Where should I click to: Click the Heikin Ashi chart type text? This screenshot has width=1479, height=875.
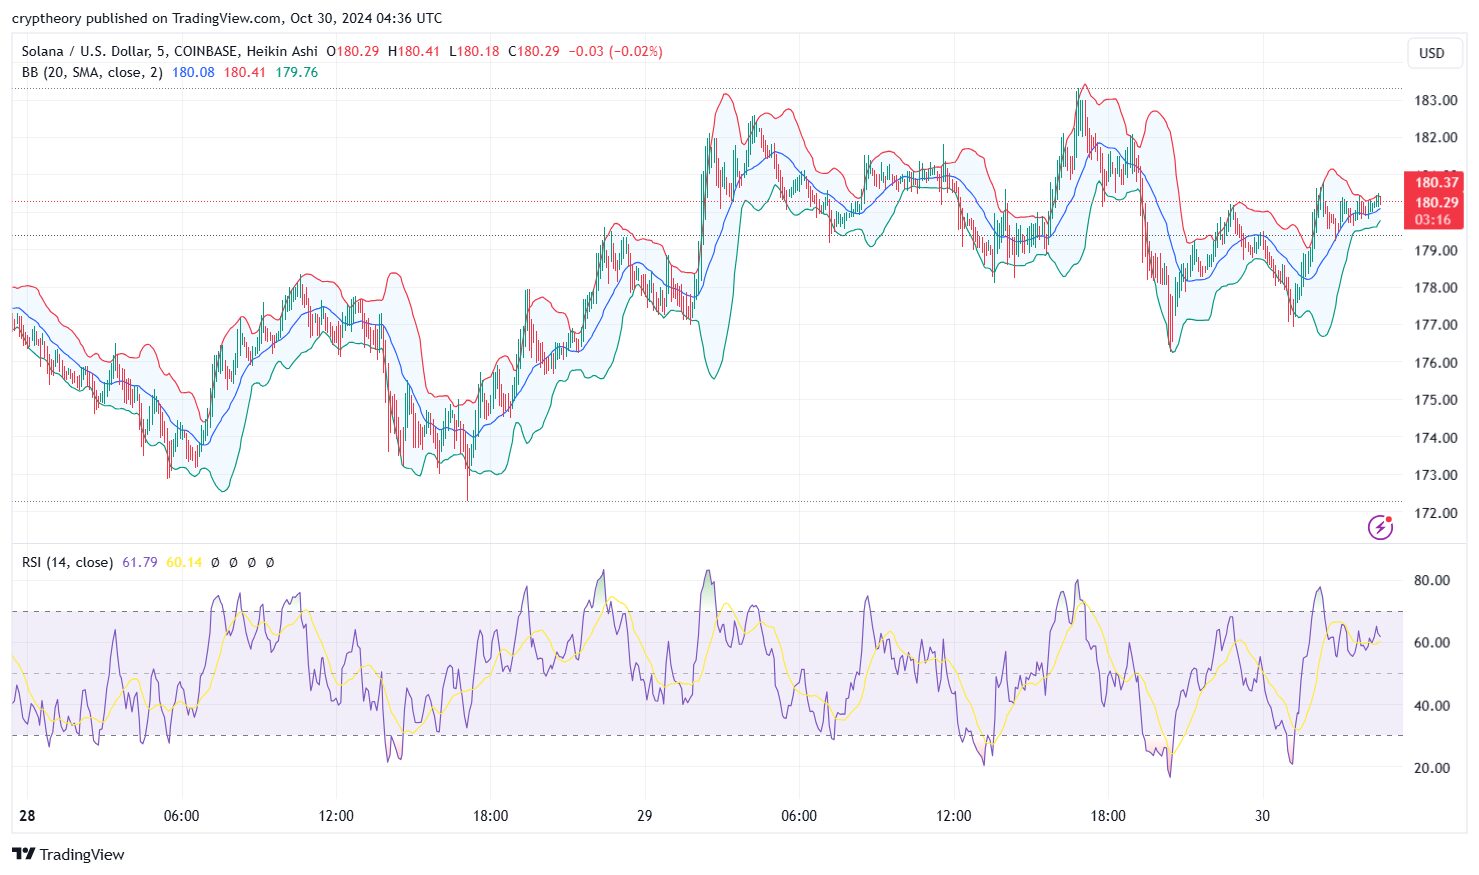click(x=282, y=51)
